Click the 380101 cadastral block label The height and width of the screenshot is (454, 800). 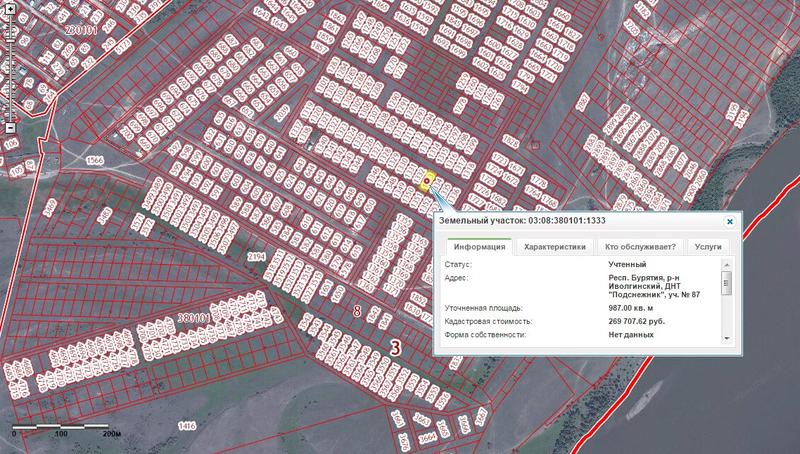196,318
